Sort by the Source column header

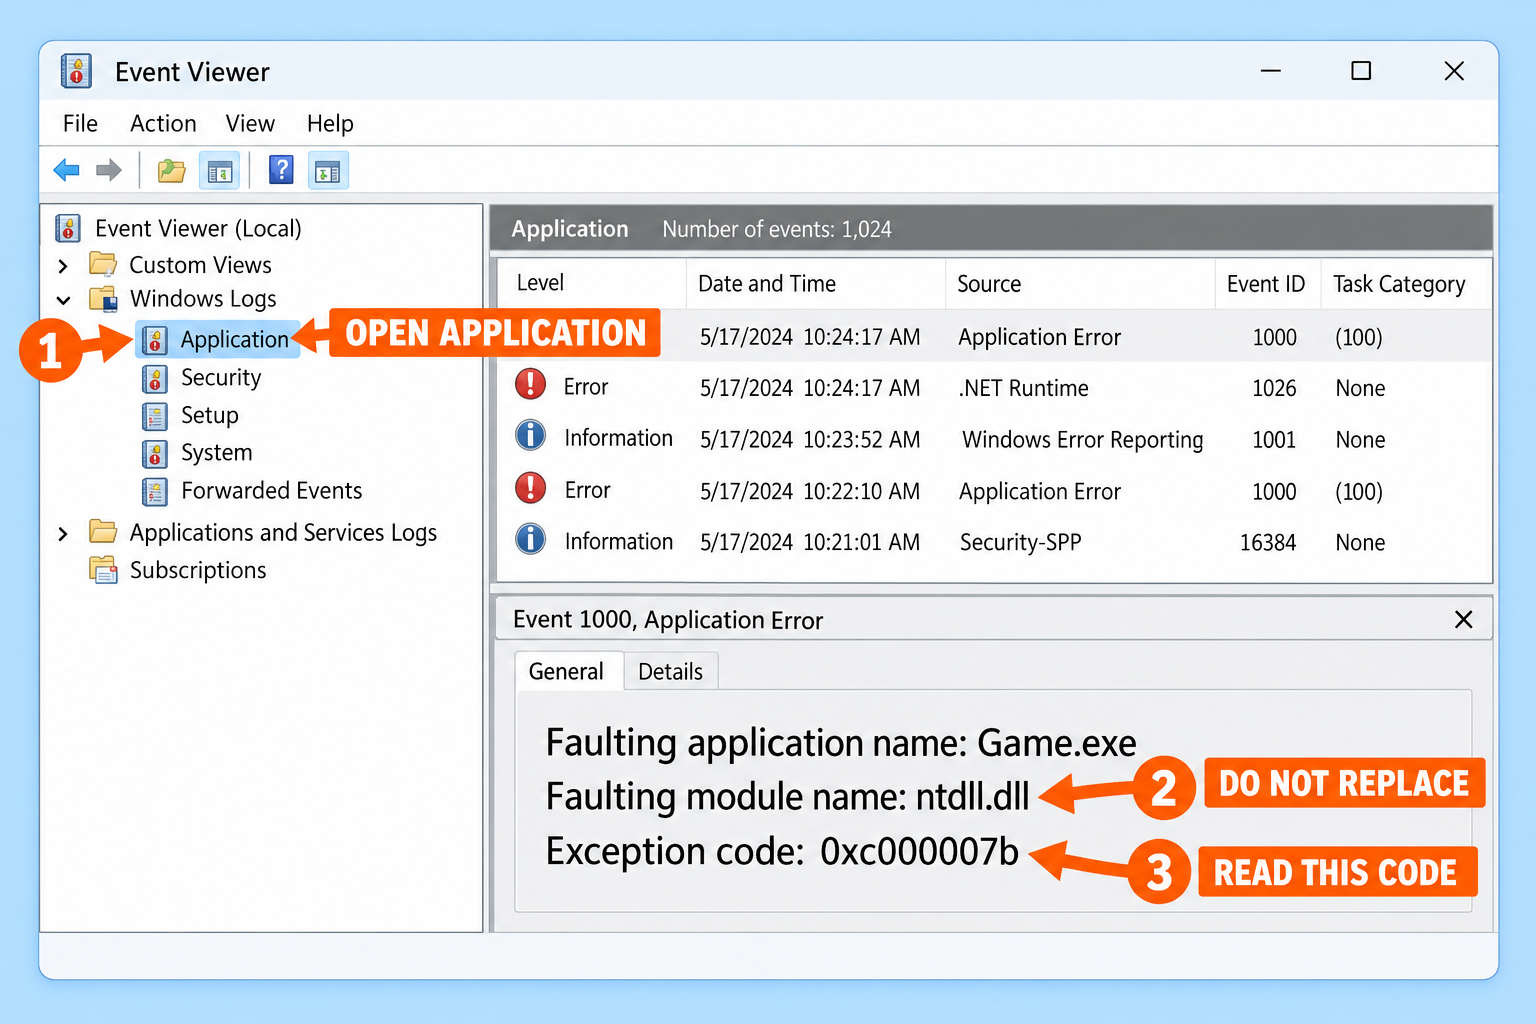point(1080,283)
